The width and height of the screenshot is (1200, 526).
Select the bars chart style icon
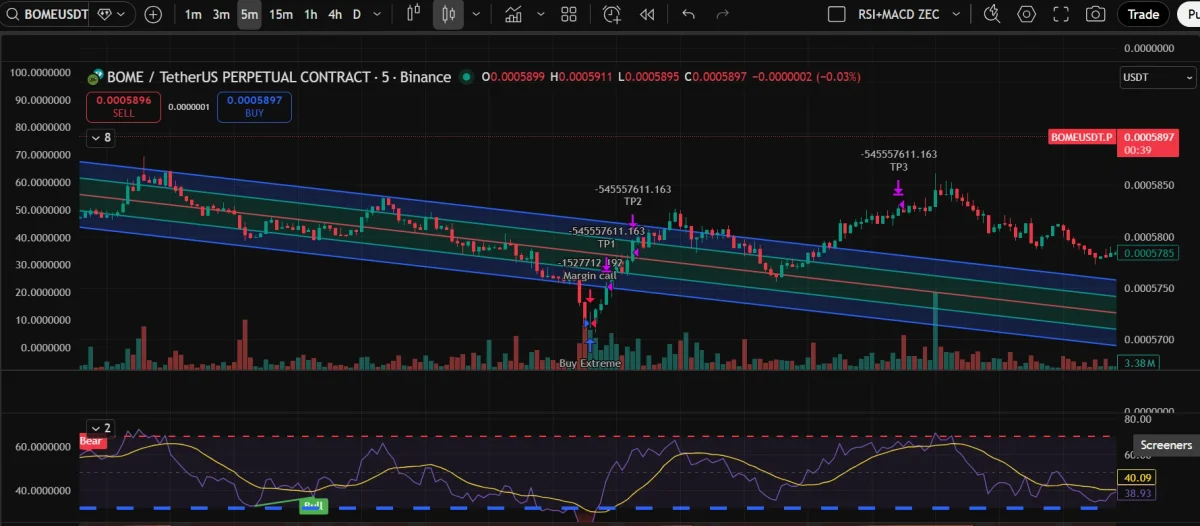point(414,15)
